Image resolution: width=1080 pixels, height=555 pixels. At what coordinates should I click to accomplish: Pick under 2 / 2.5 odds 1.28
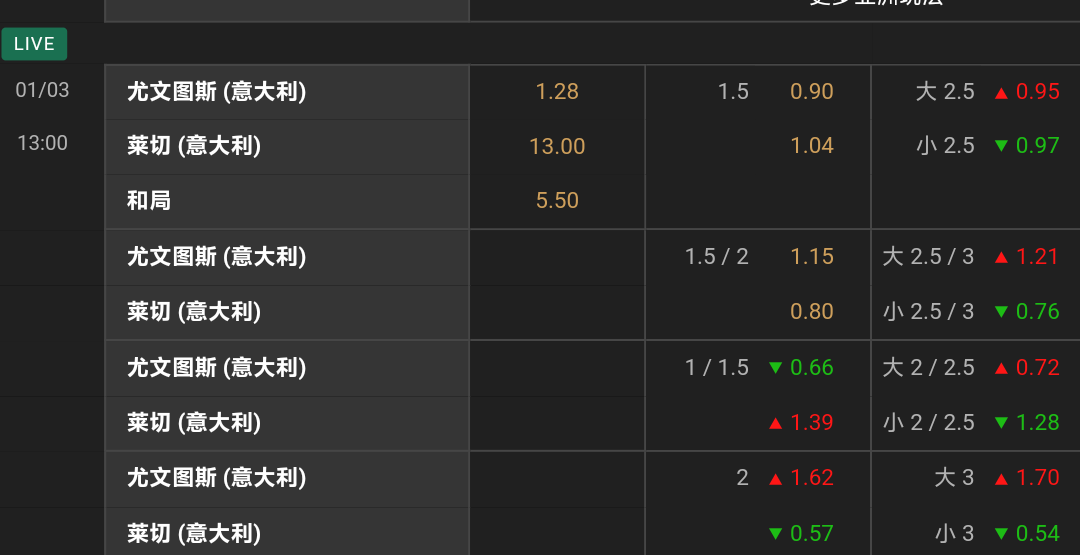coord(1037,422)
